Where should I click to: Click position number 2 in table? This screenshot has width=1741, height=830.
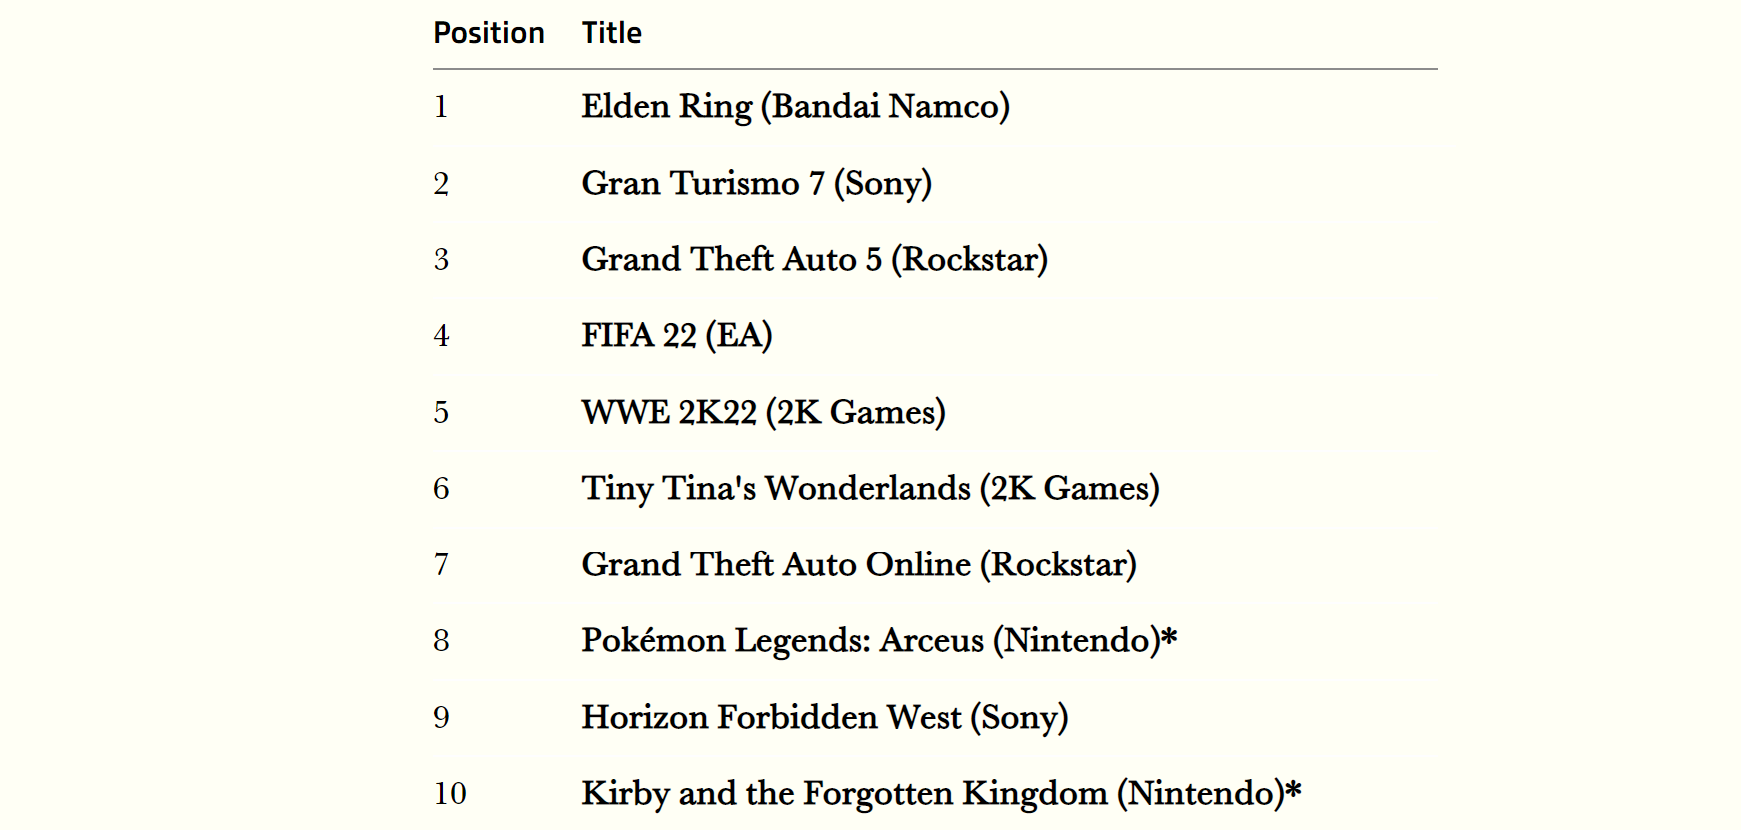441,183
